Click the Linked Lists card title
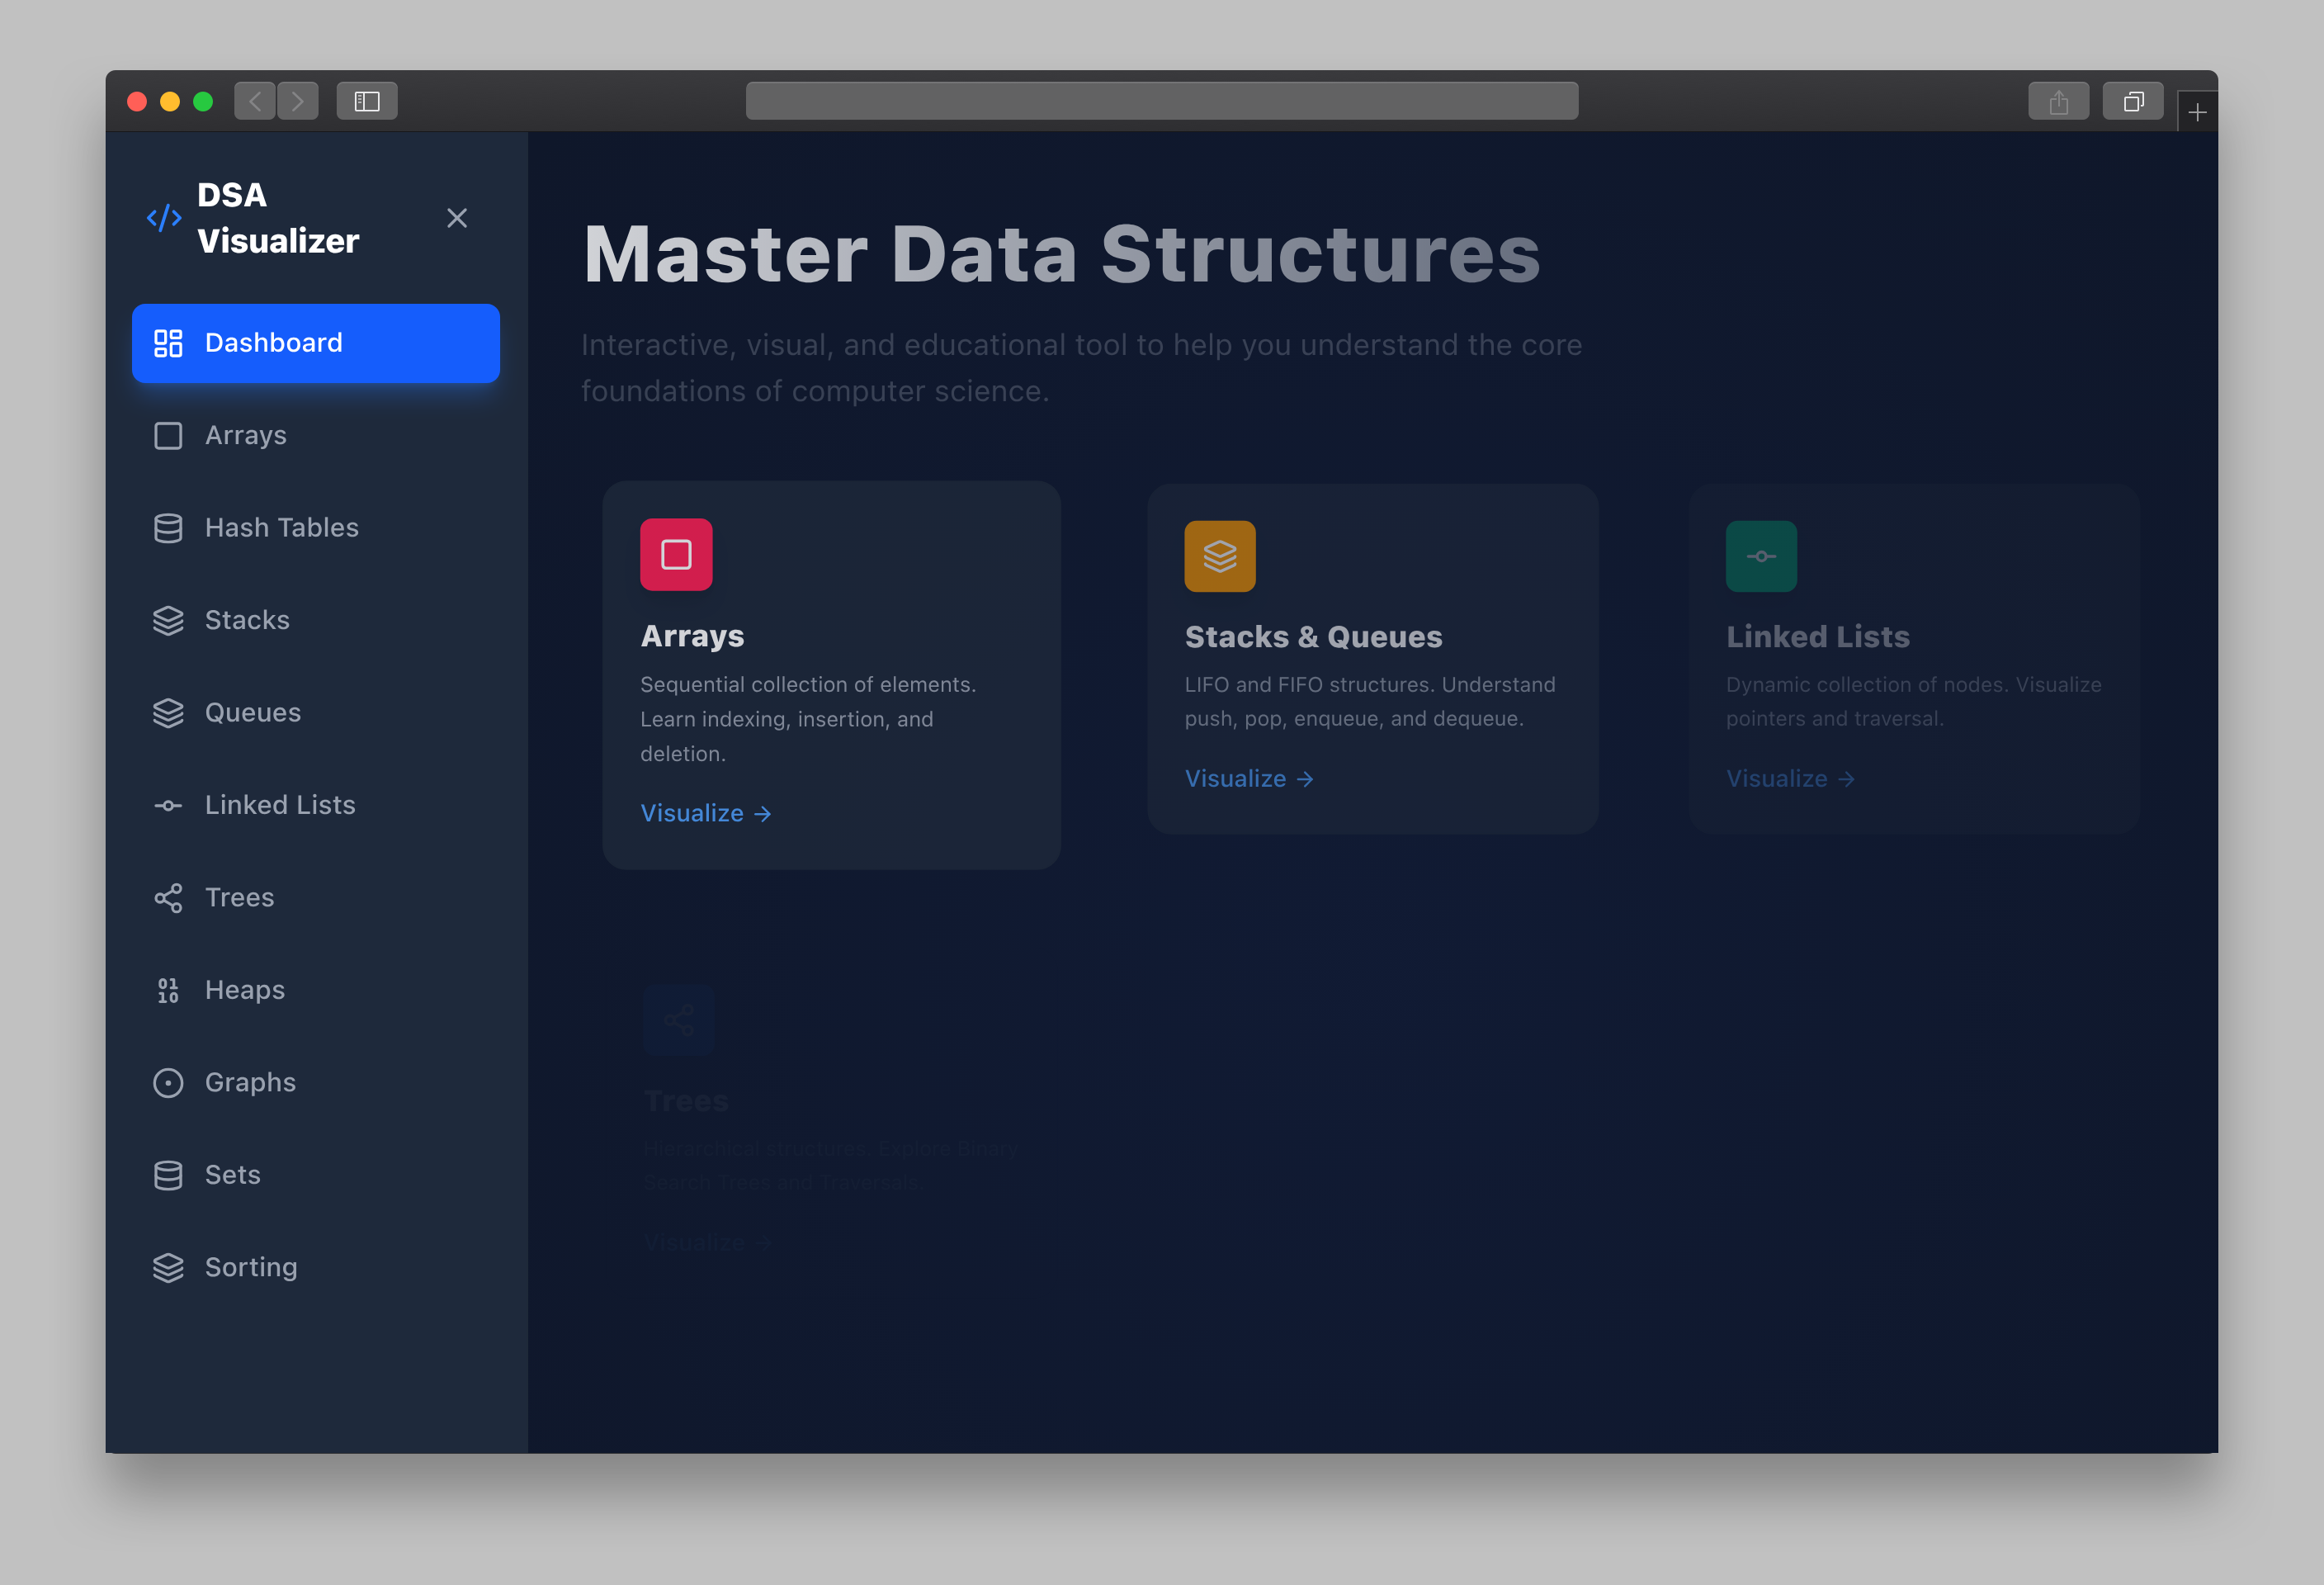Screen dimensions: 2324x1585 [x=1818, y=638]
